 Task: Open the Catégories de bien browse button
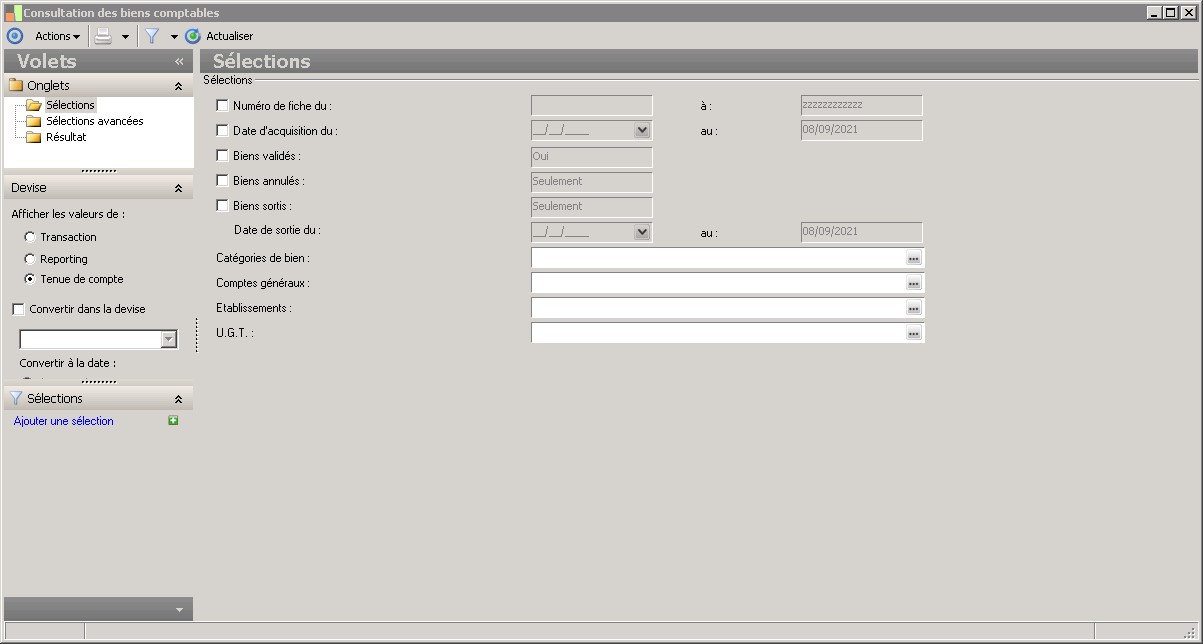(913, 258)
